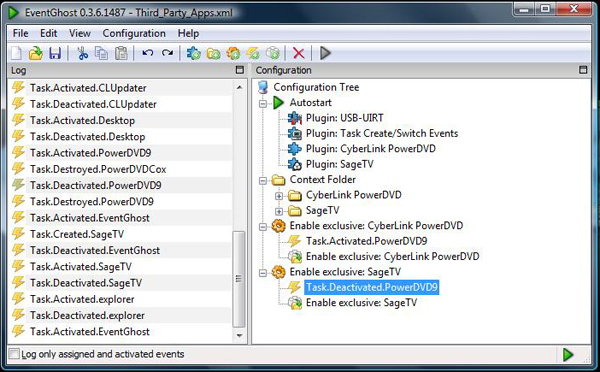
Task: Paste item using clipboard icon
Action: [121, 53]
